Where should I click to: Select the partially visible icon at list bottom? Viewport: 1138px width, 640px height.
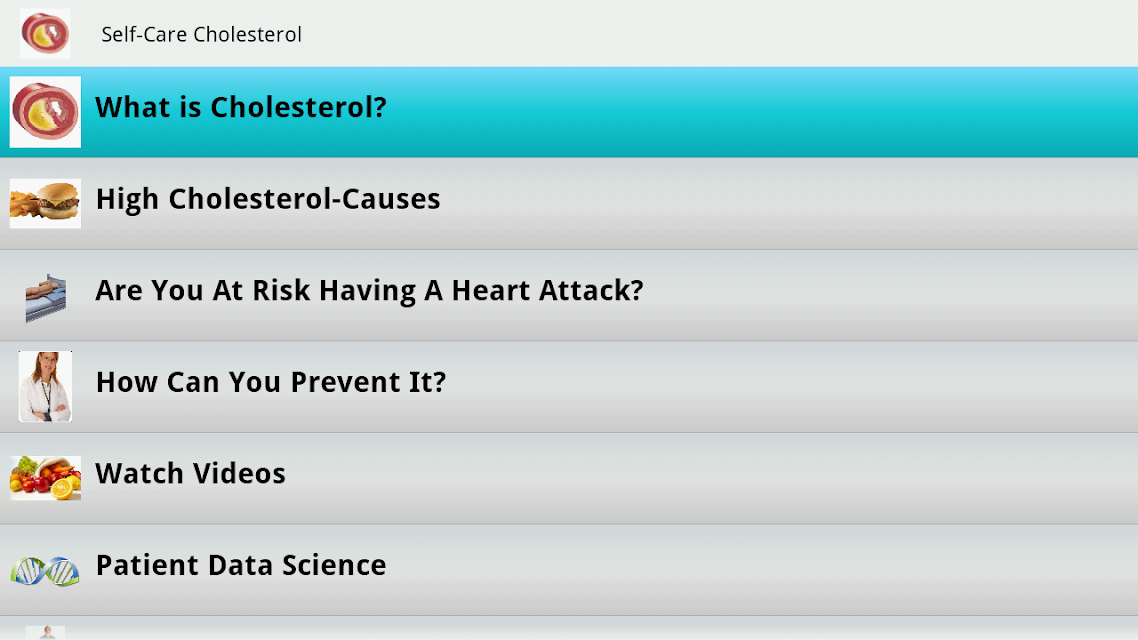coord(45,633)
